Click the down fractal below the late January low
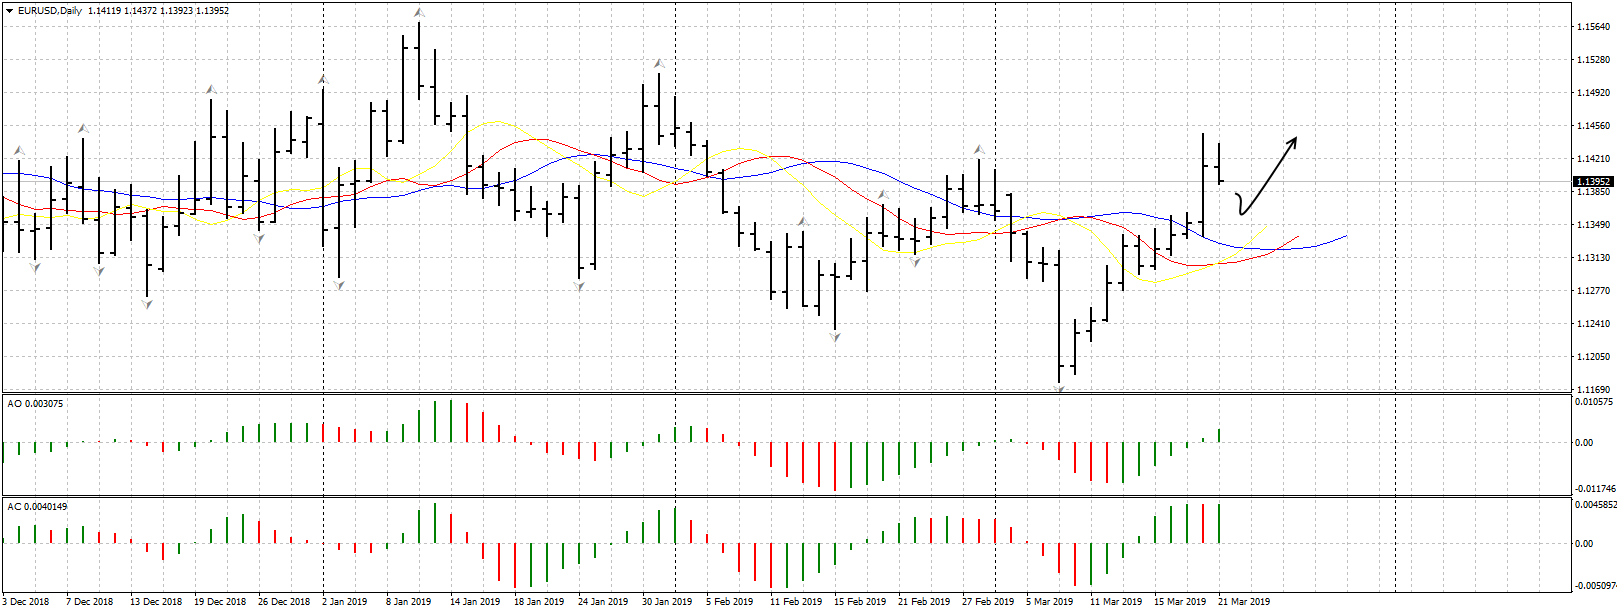The width and height of the screenshot is (1617, 613). coord(579,287)
